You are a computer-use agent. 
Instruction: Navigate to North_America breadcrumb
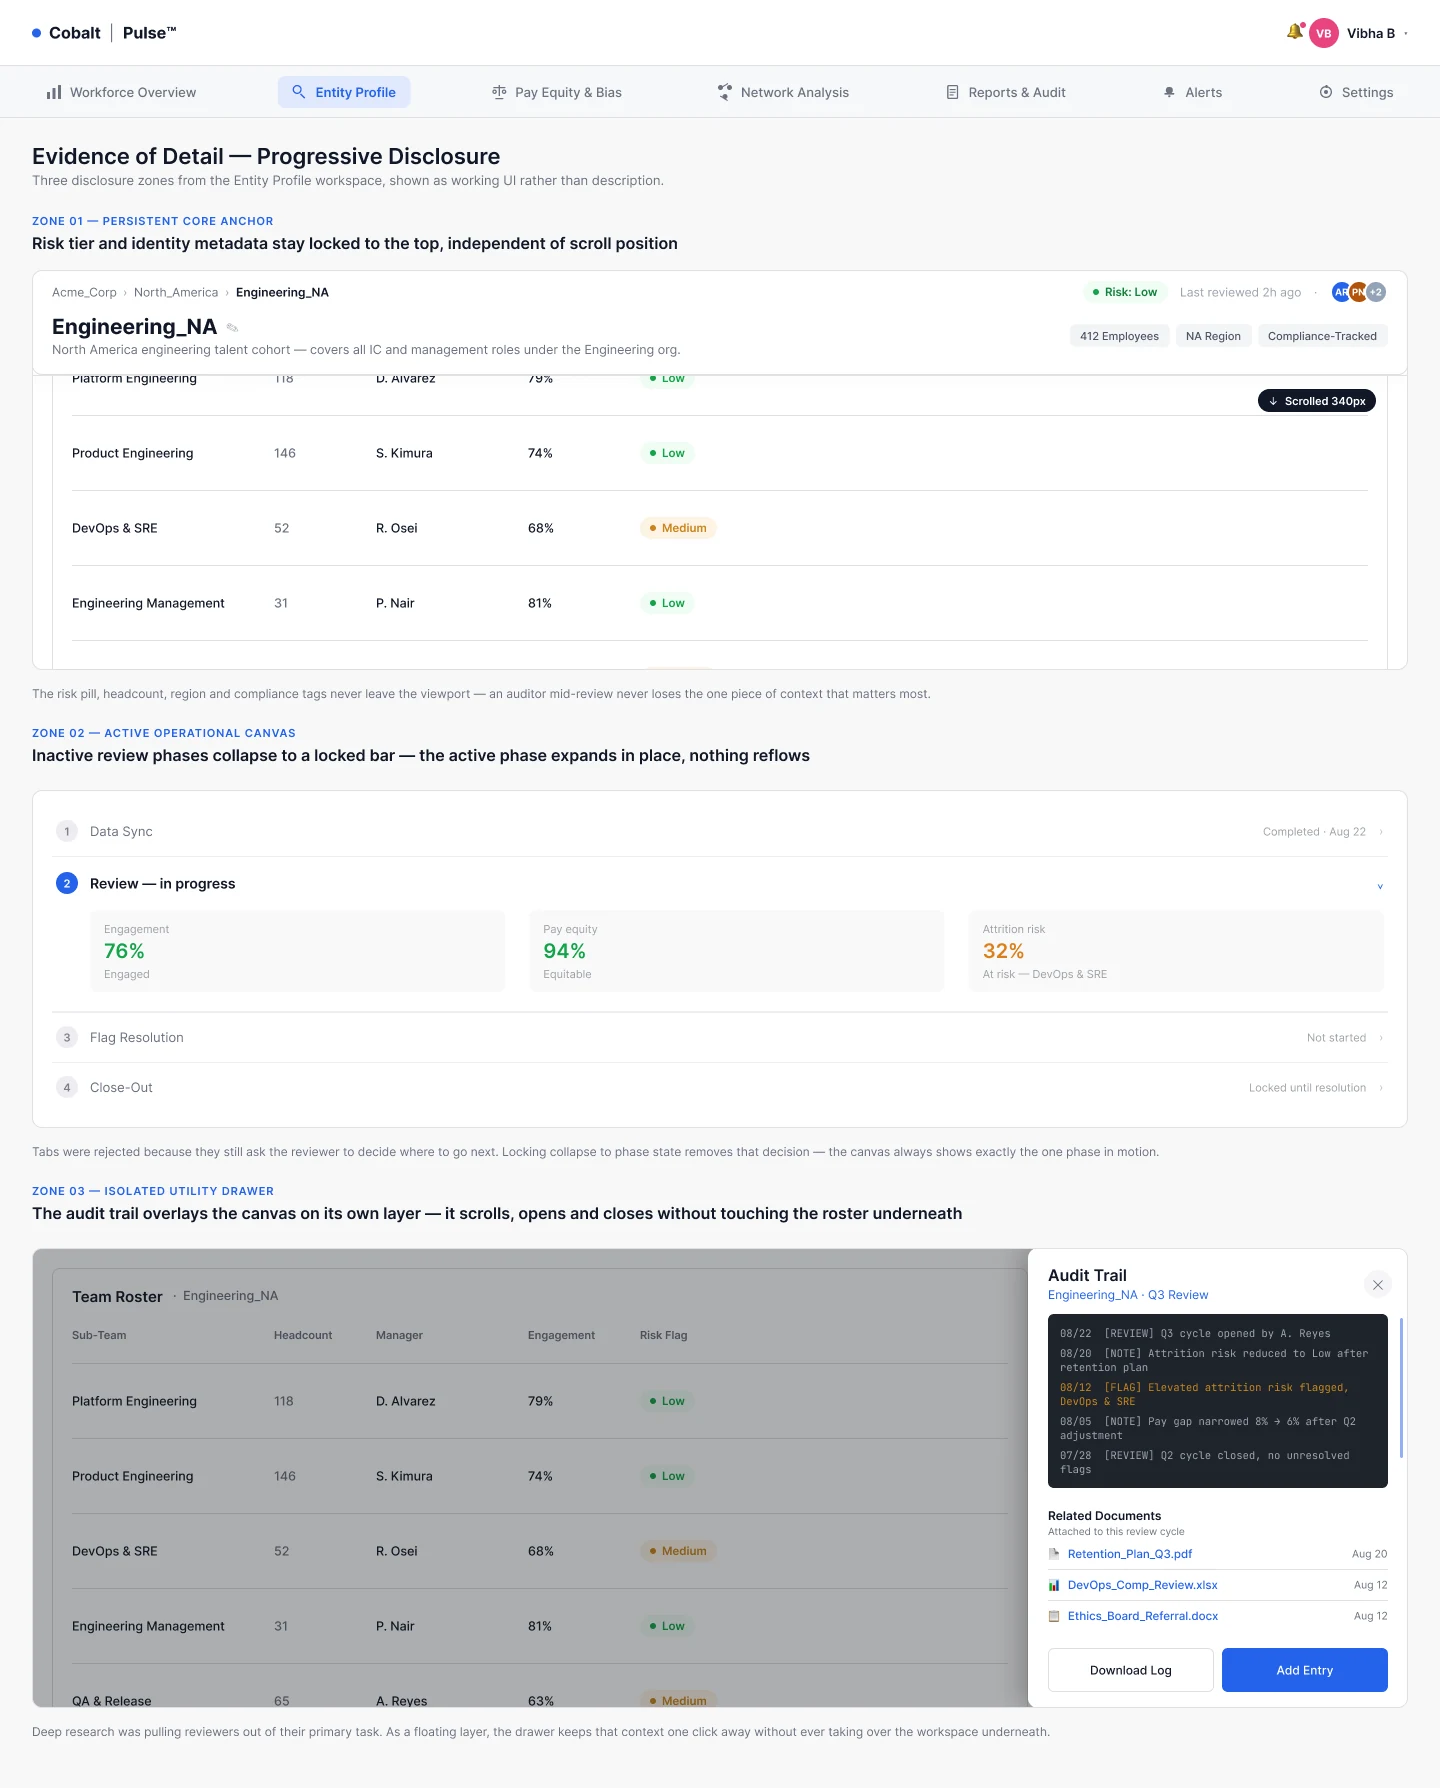click(176, 292)
